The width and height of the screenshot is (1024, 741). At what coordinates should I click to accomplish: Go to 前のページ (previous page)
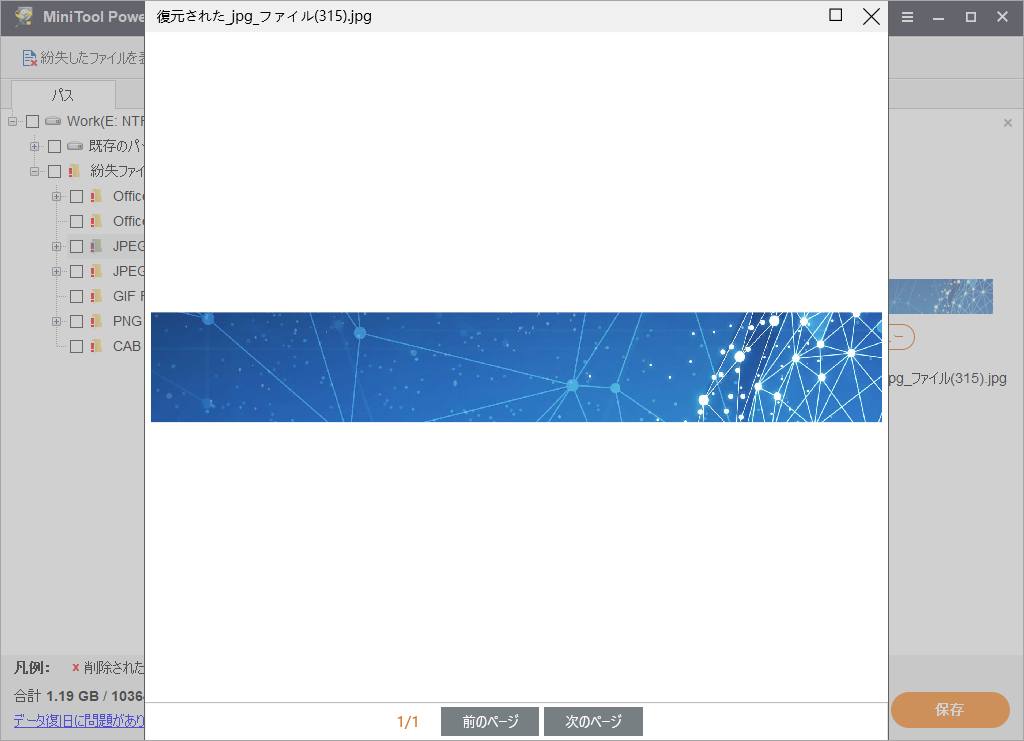pos(490,721)
